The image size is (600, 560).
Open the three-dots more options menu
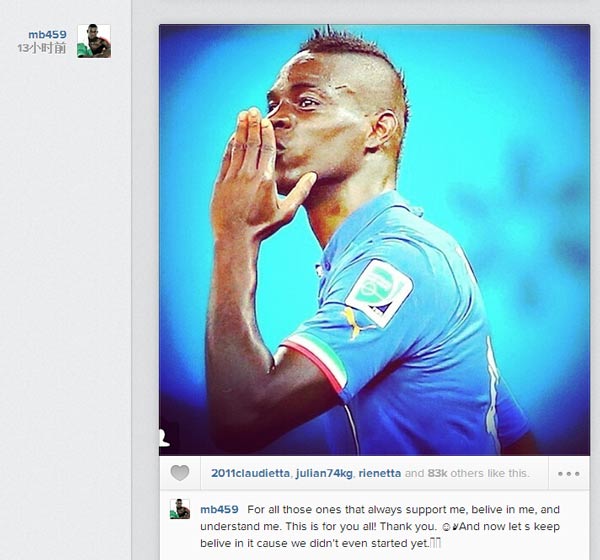click(569, 473)
